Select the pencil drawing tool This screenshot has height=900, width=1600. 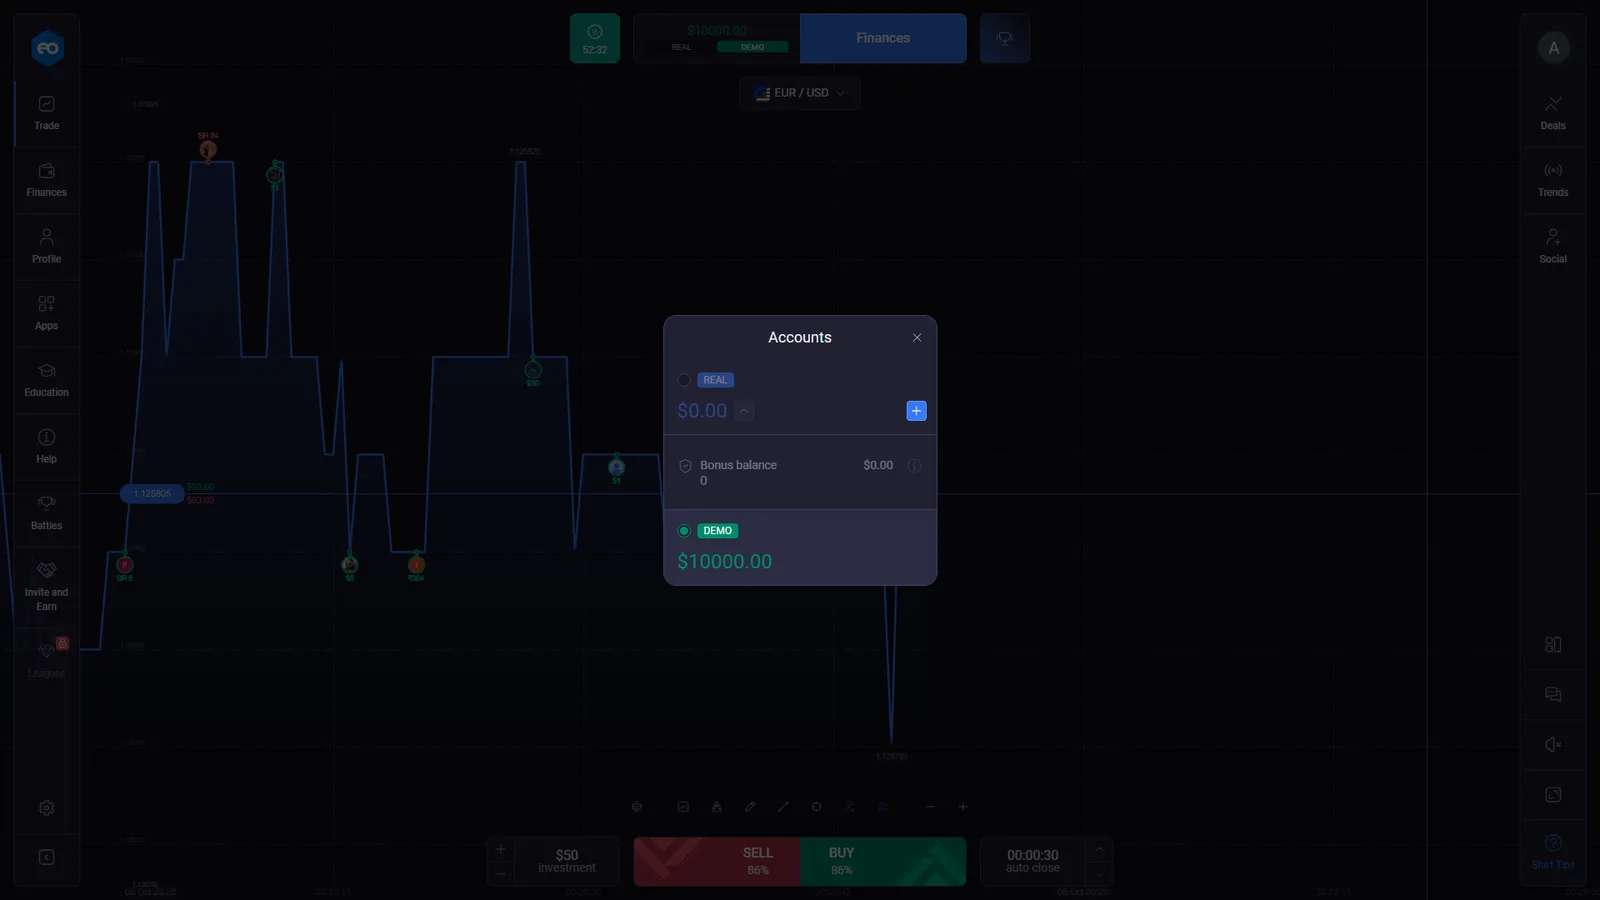(x=750, y=807)
